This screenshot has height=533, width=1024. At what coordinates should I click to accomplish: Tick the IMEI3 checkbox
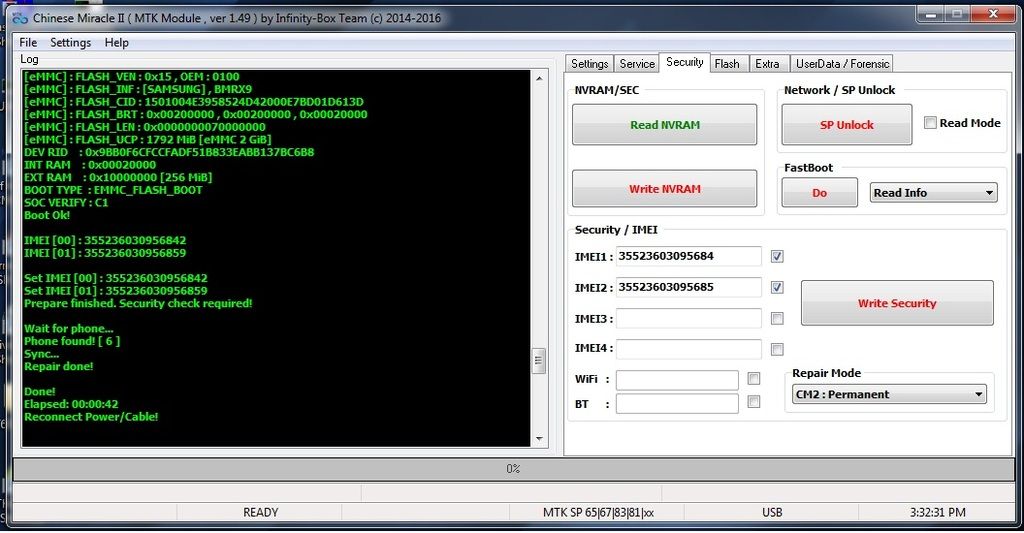pos(777,319)
